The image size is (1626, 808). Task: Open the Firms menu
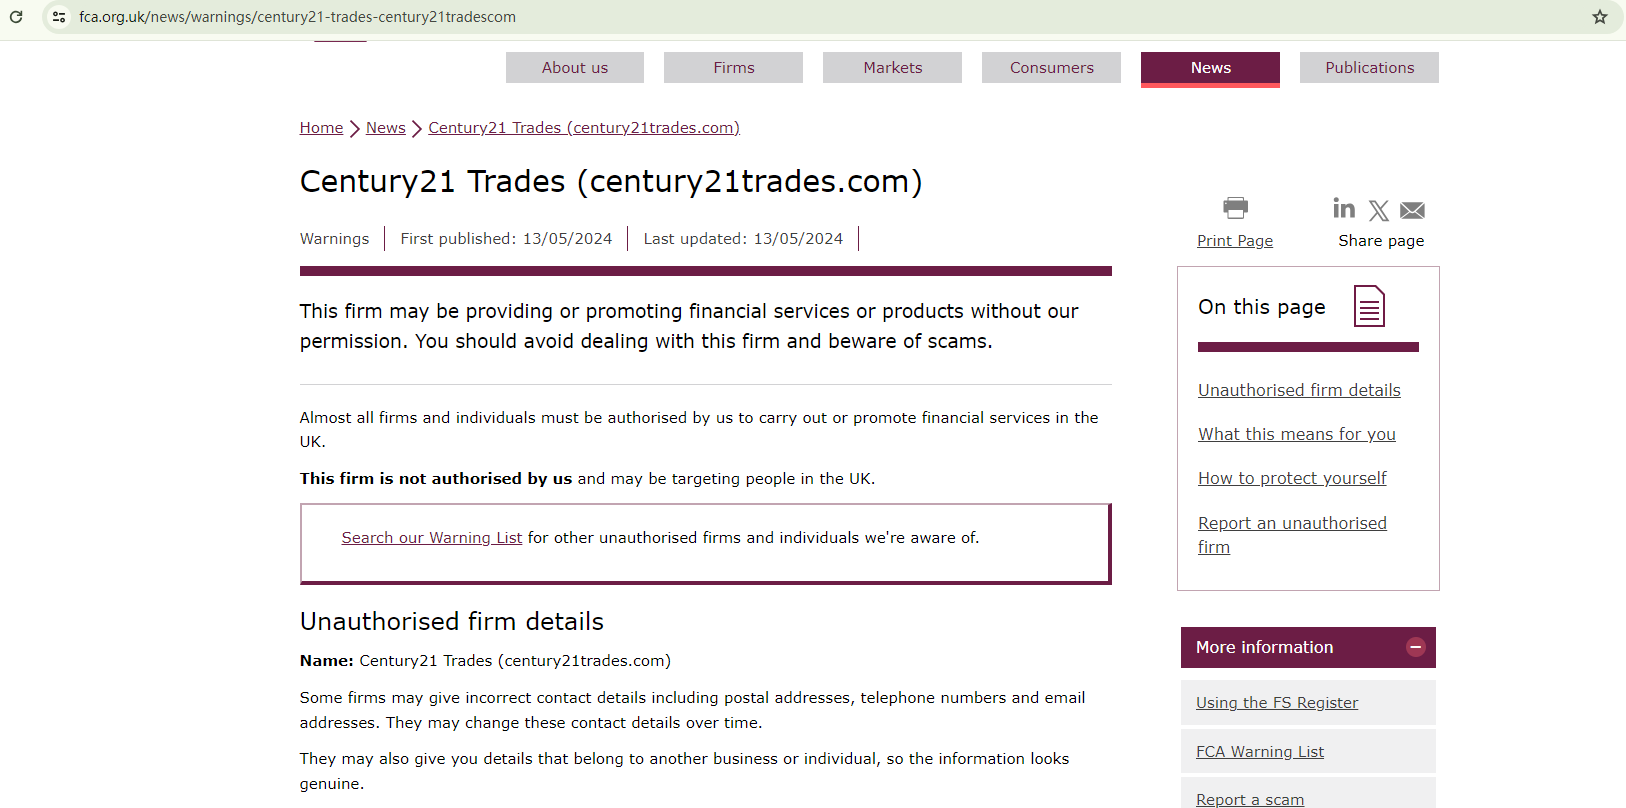pyautogui.click(x=733, y=68)
